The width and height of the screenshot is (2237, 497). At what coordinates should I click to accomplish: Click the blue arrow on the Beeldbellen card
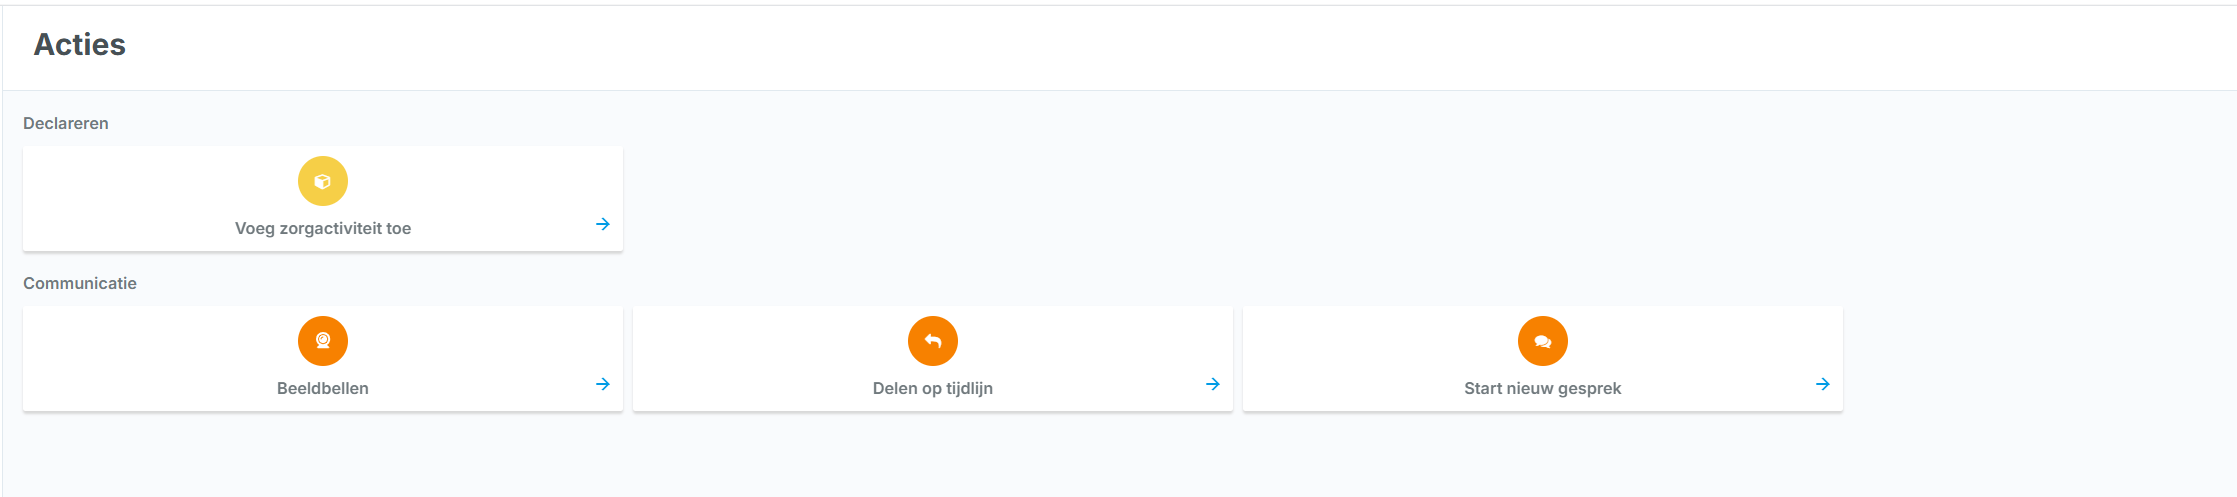pyautogui.click(x=603, y=384)
